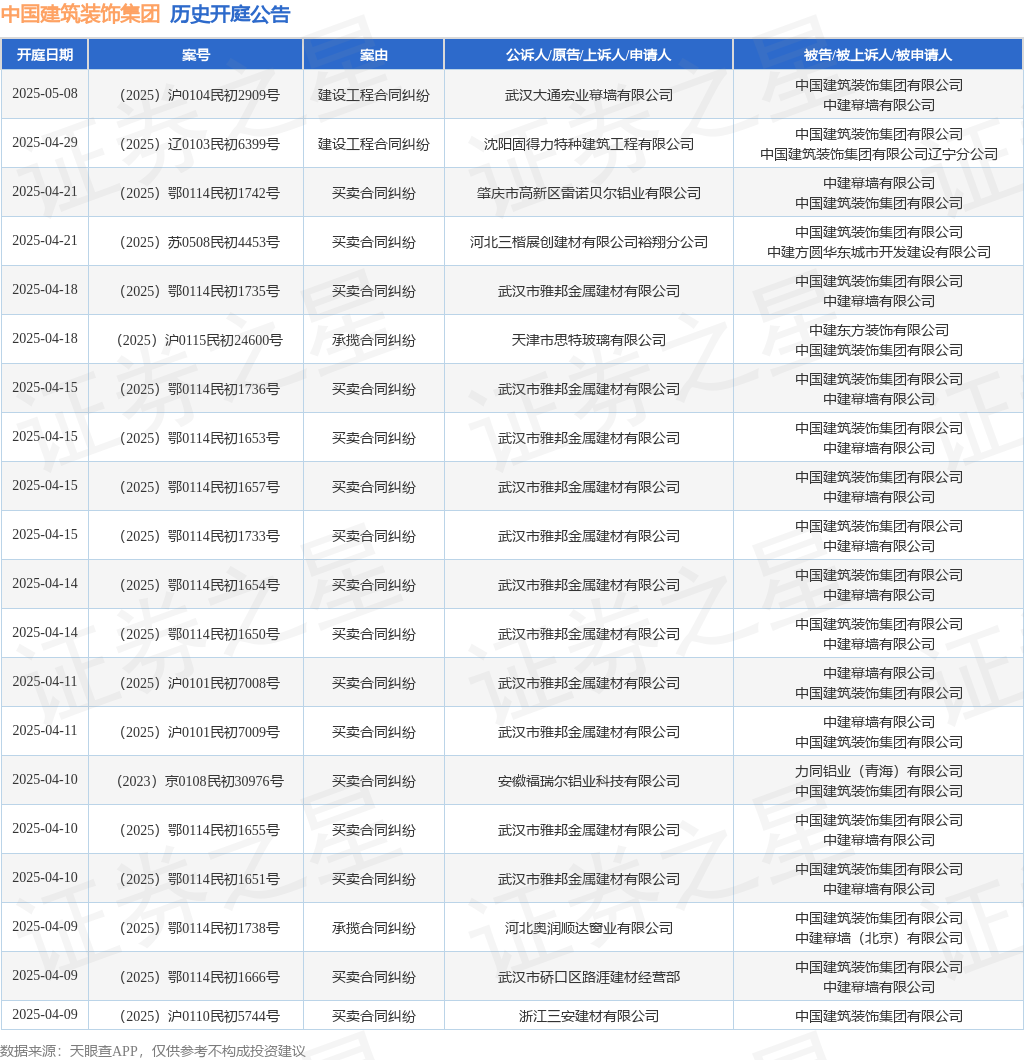Select case number 鄂0114民初1733号
Screen dimensions: 1024x1060
[224, 536]
